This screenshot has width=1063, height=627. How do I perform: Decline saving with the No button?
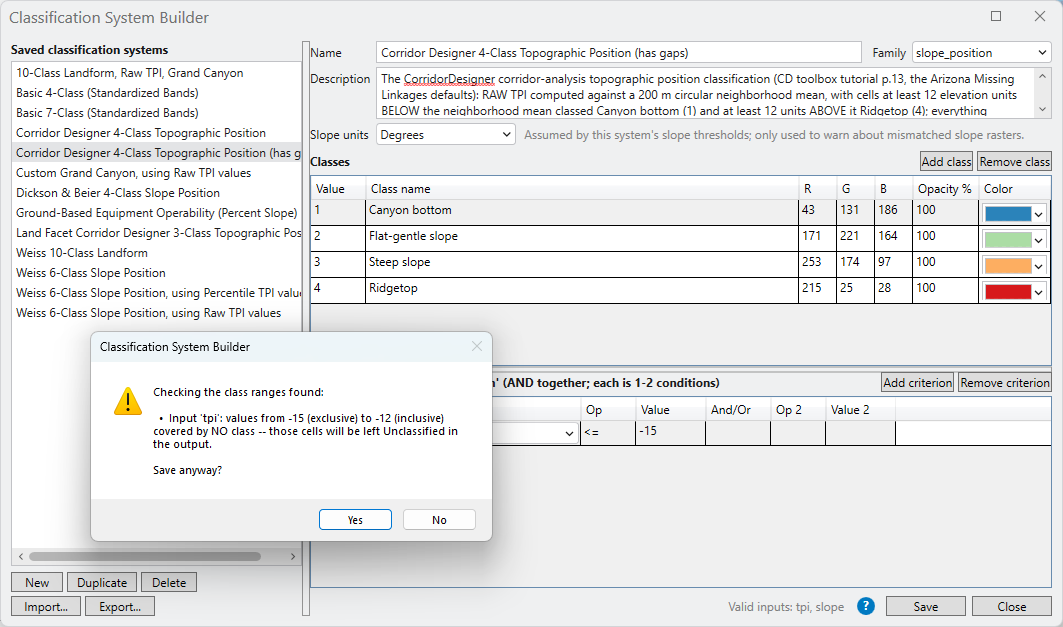coord(439,520)
